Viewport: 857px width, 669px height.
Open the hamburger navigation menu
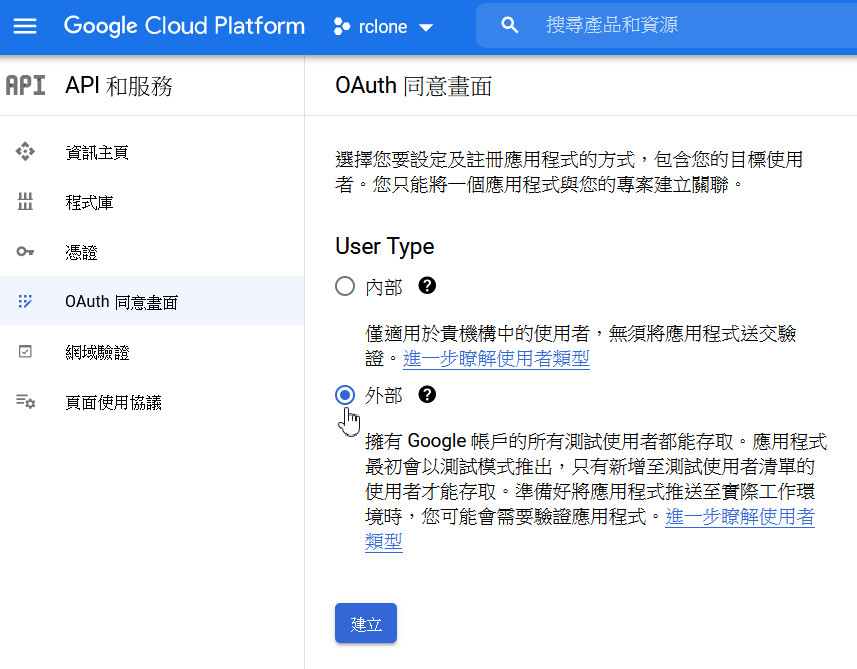pos(25,26)
